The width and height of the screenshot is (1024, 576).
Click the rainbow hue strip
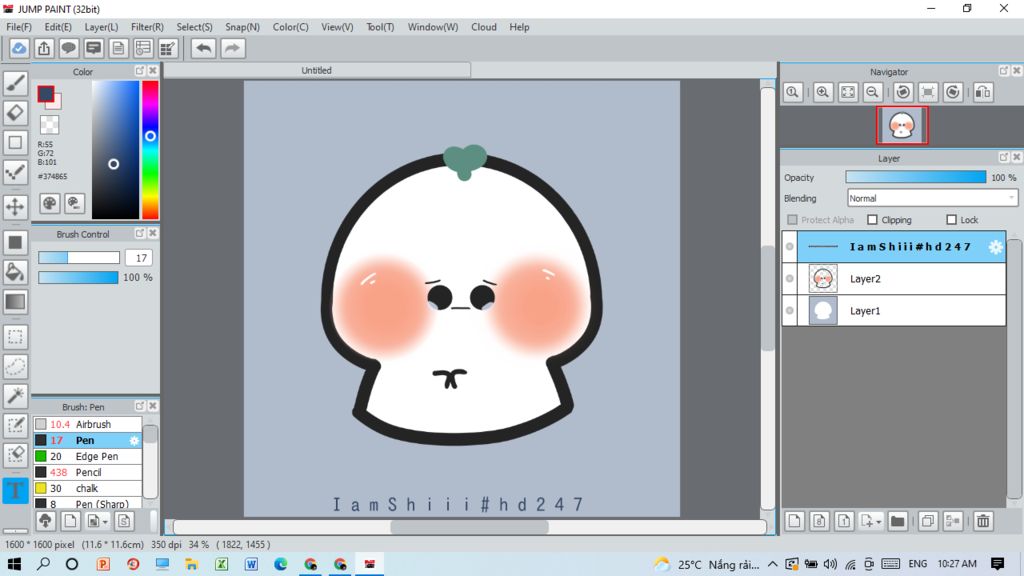tap(150, 150)
